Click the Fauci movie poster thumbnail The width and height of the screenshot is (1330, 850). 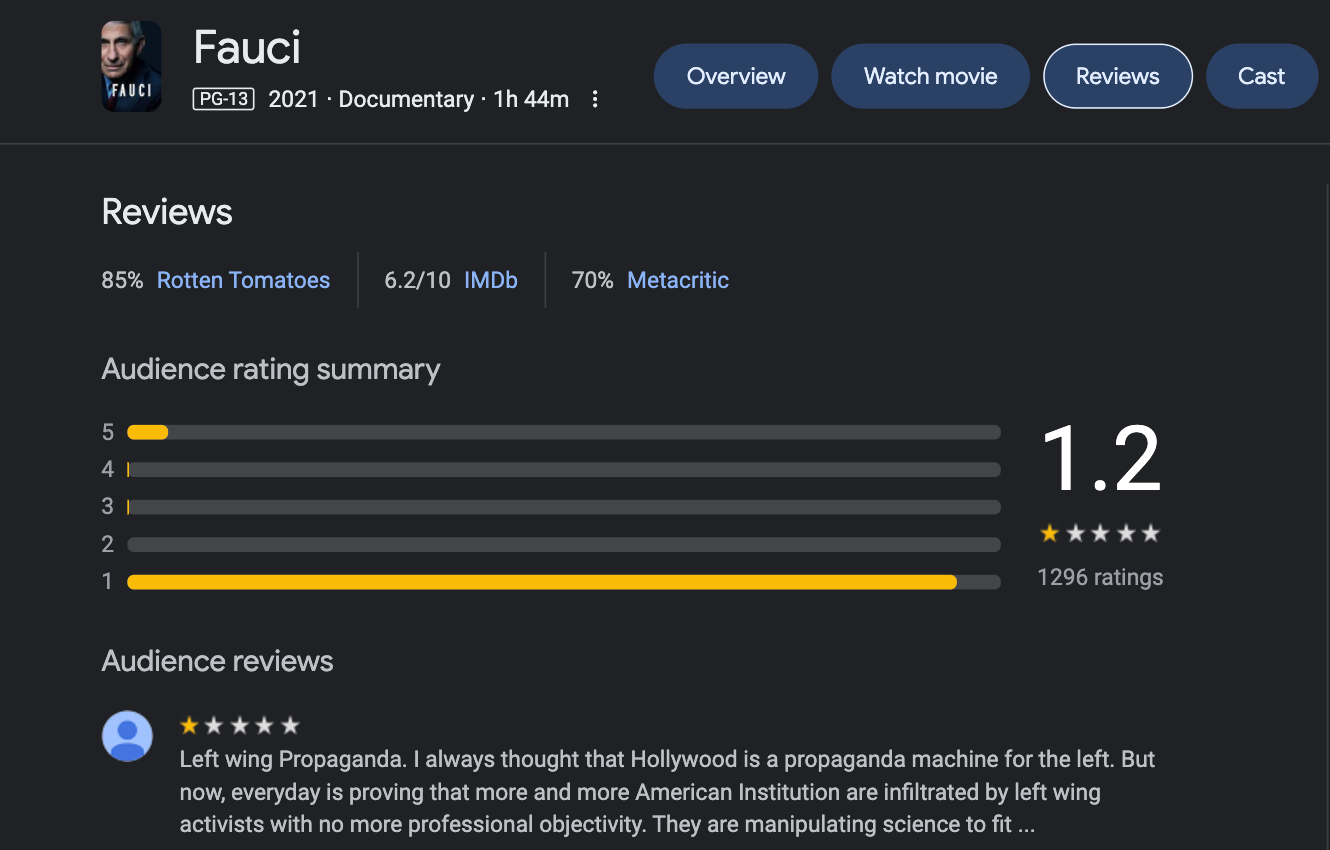tap(131, 66)
